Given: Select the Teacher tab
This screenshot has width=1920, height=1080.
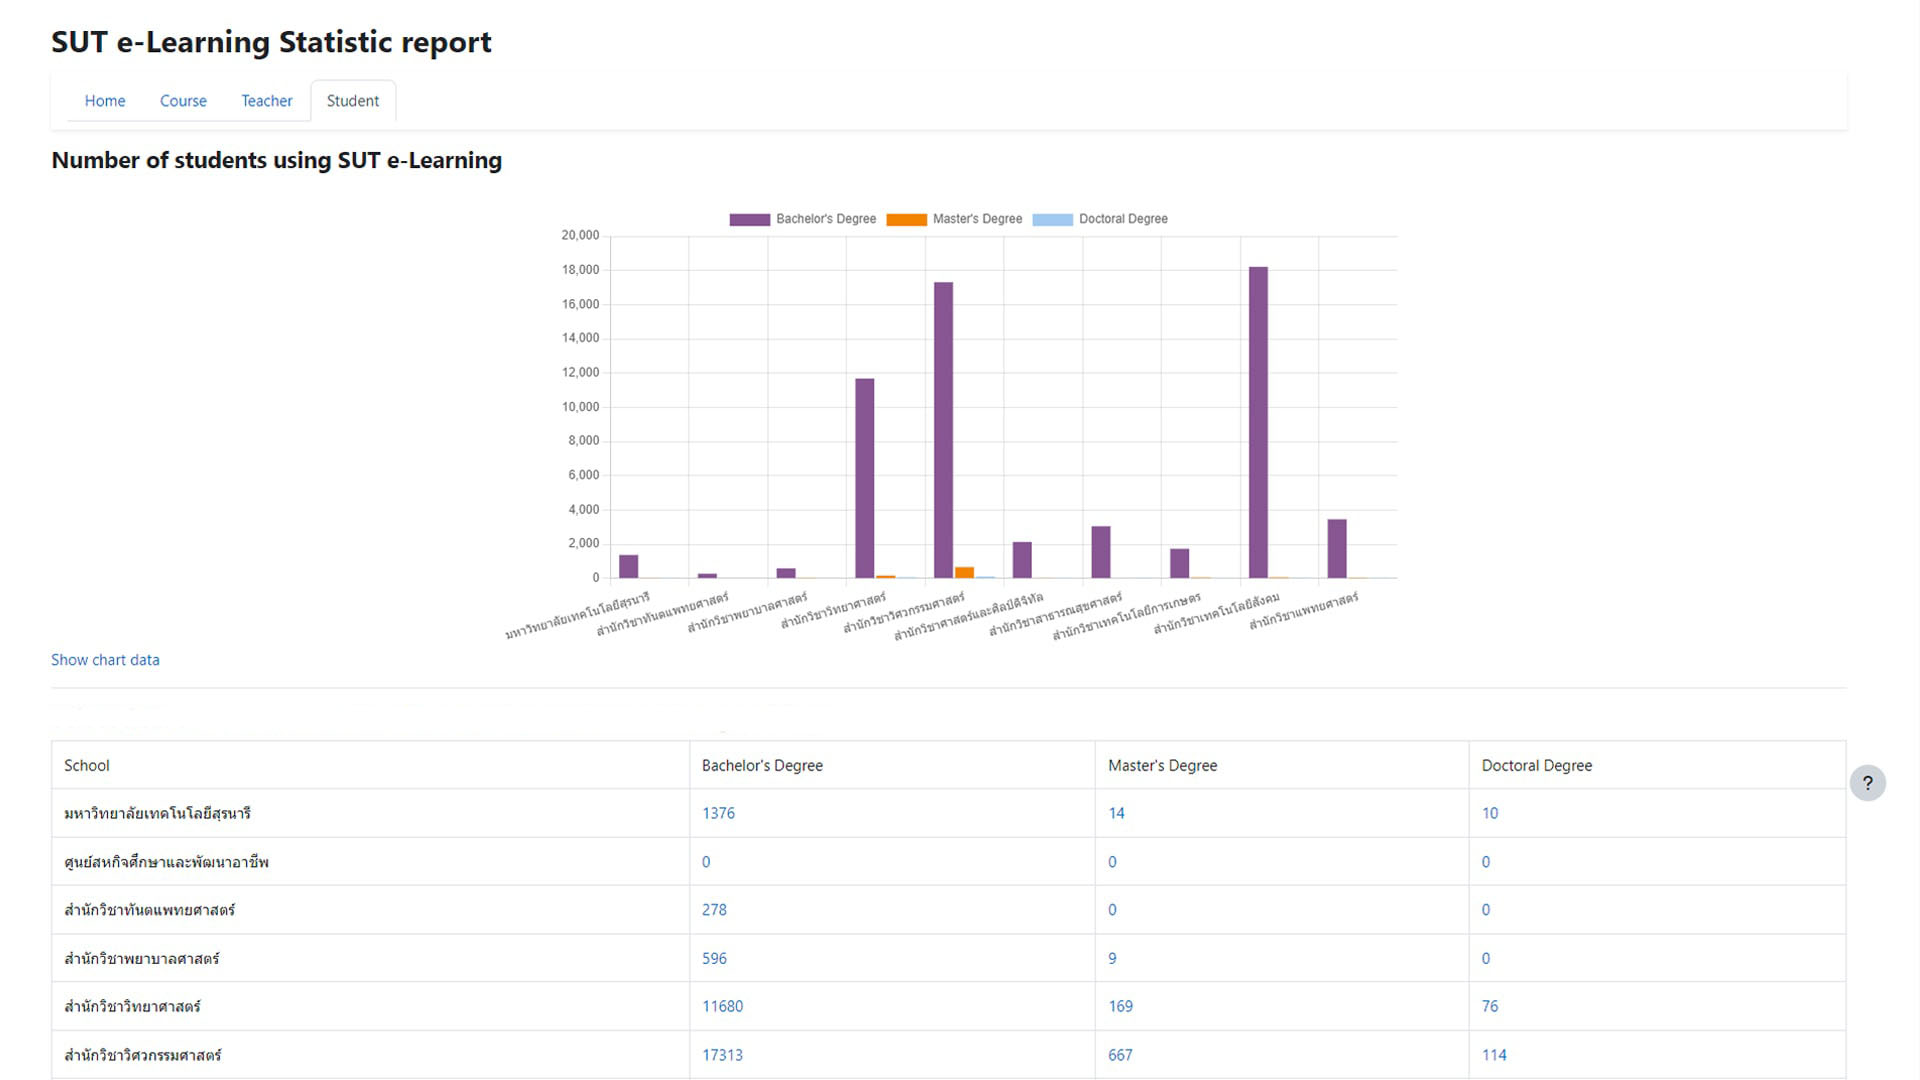Looking at the screenshot, I should 267,101.
